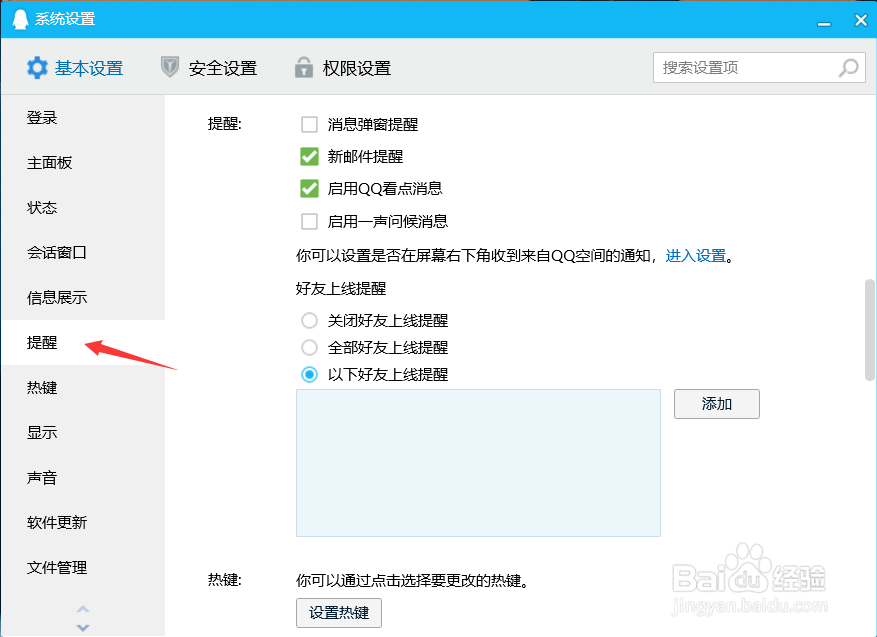Close the 系统设置 window

coord(861,20)
